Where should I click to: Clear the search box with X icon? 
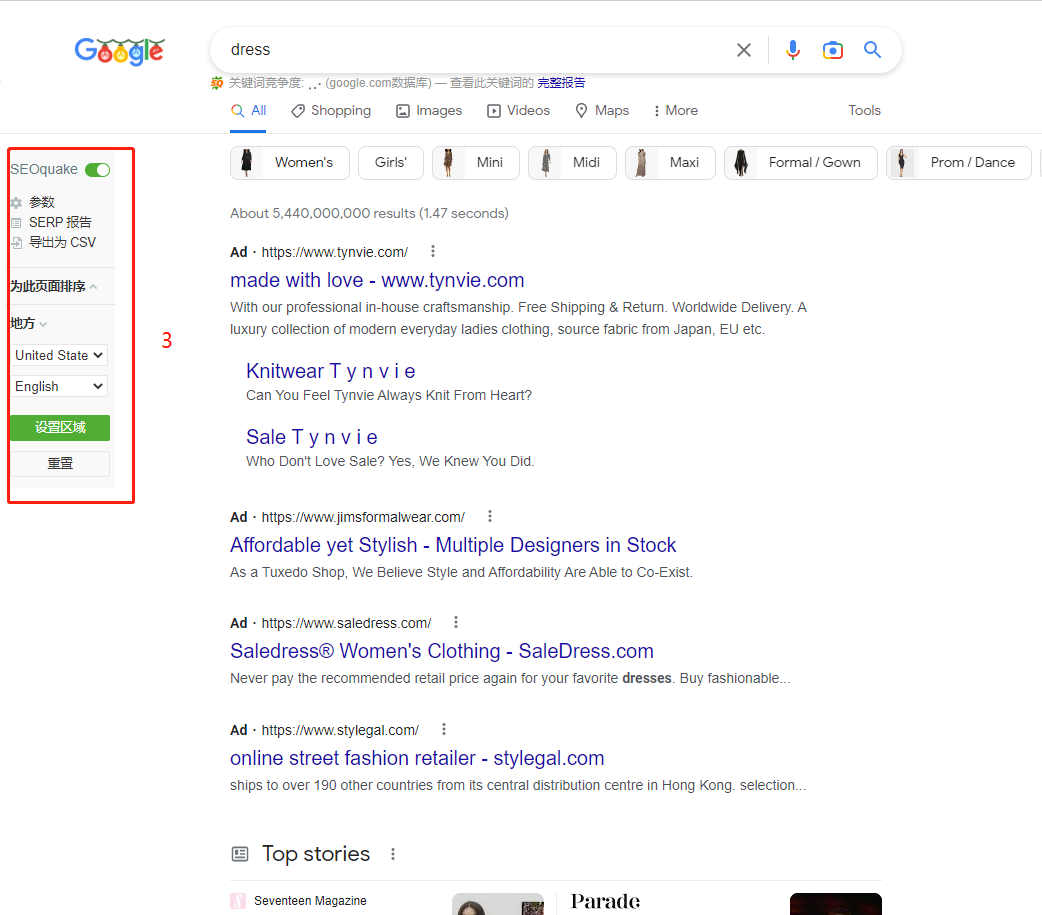[744, 50]
